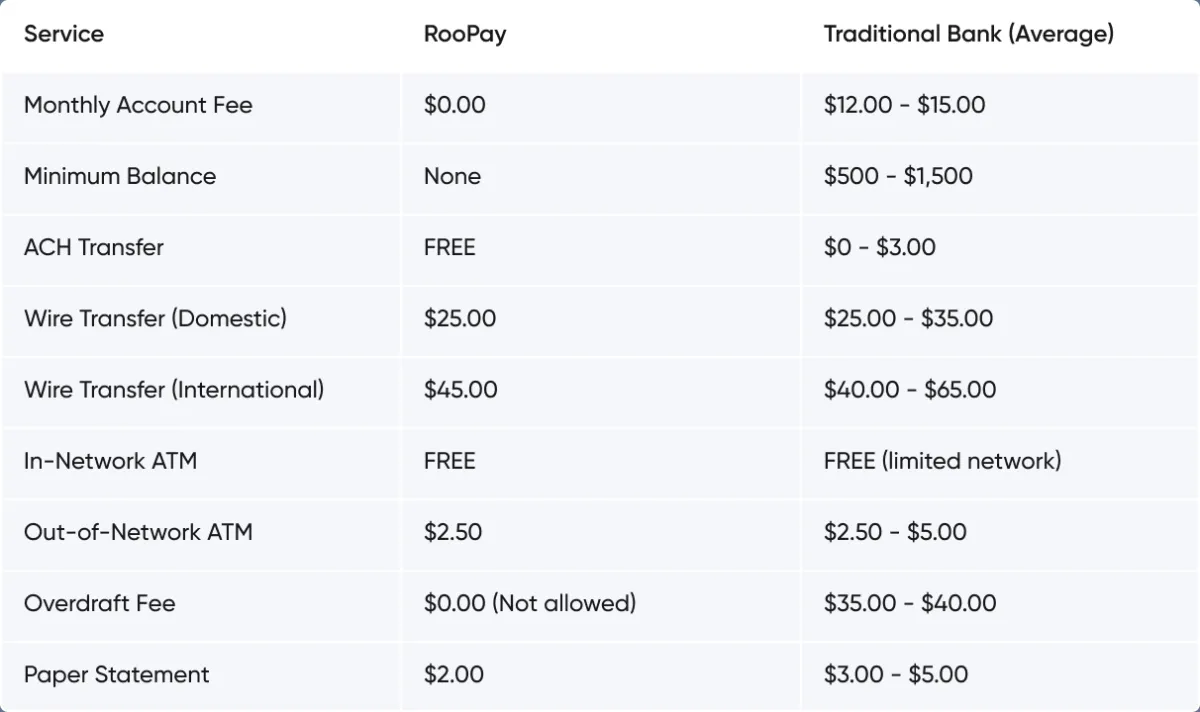
Task: Click the $500 - $1,500 cell
Action: click(898, 176)
